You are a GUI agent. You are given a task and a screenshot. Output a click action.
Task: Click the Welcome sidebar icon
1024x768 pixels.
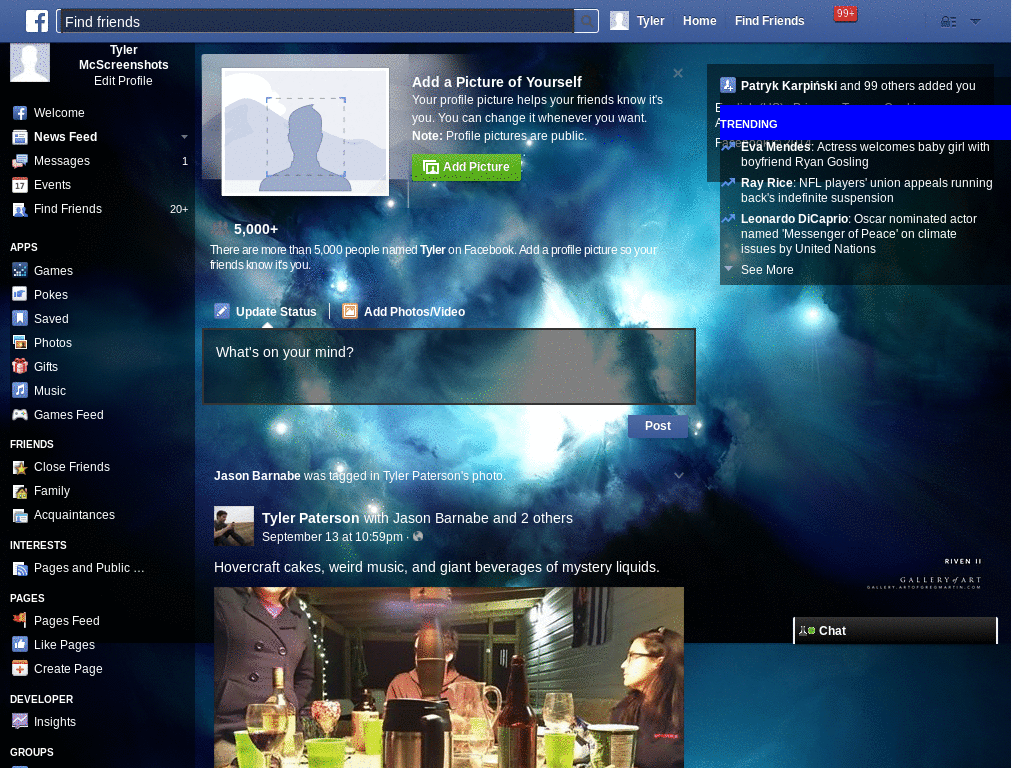(x=20, y=113)
